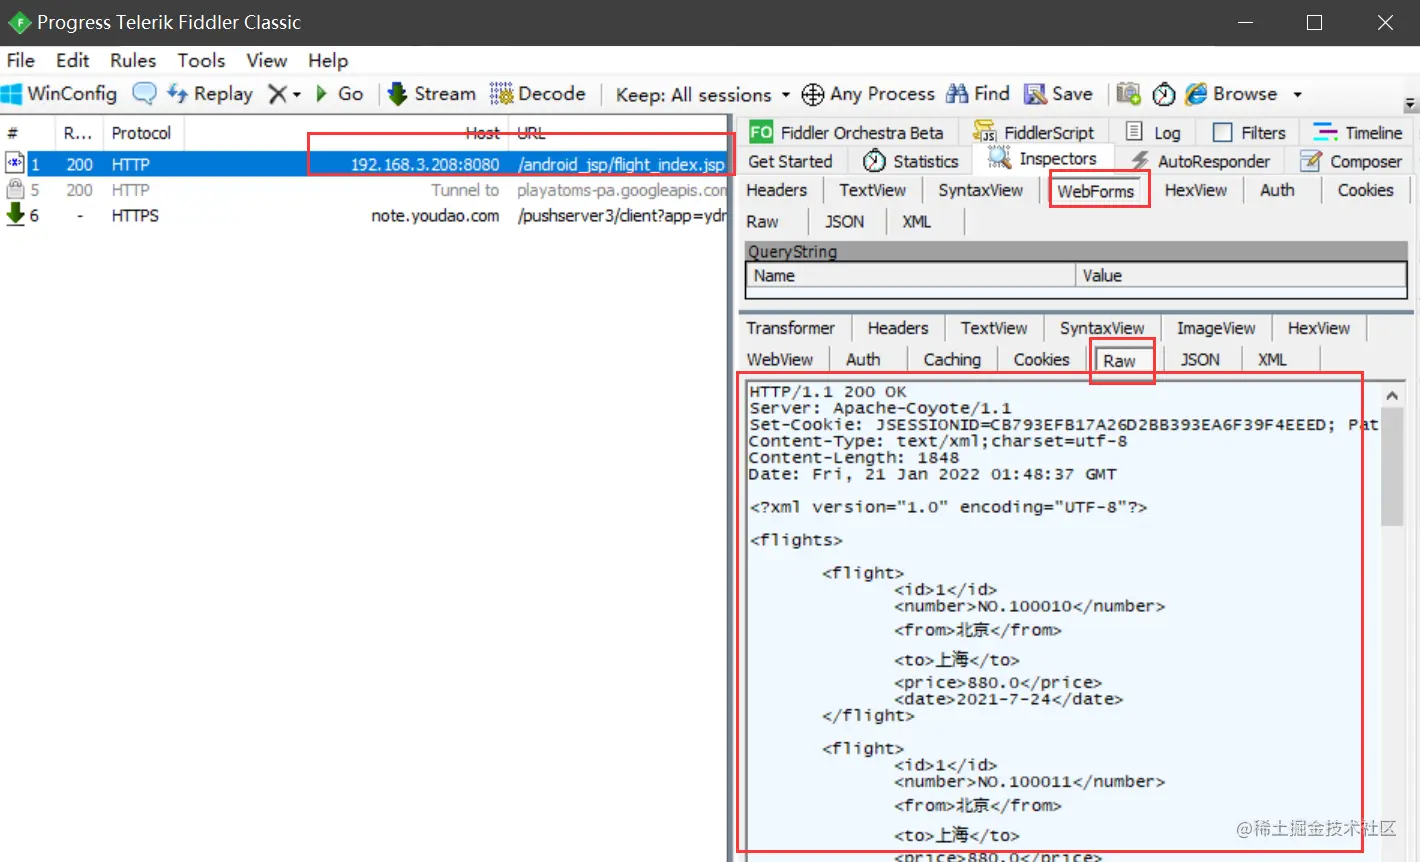1420x862 pixels.
Task: Click the Browse Internet Explorer icon
Action: (x=1196, y=94)
